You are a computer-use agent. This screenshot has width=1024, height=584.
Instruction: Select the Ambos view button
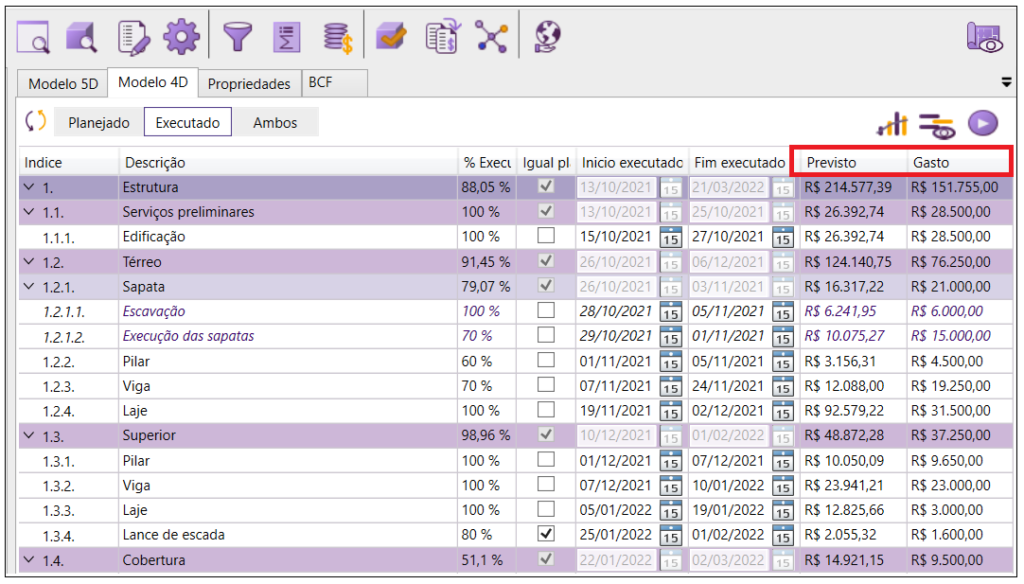pyautogui.click(x=275, y=122)
